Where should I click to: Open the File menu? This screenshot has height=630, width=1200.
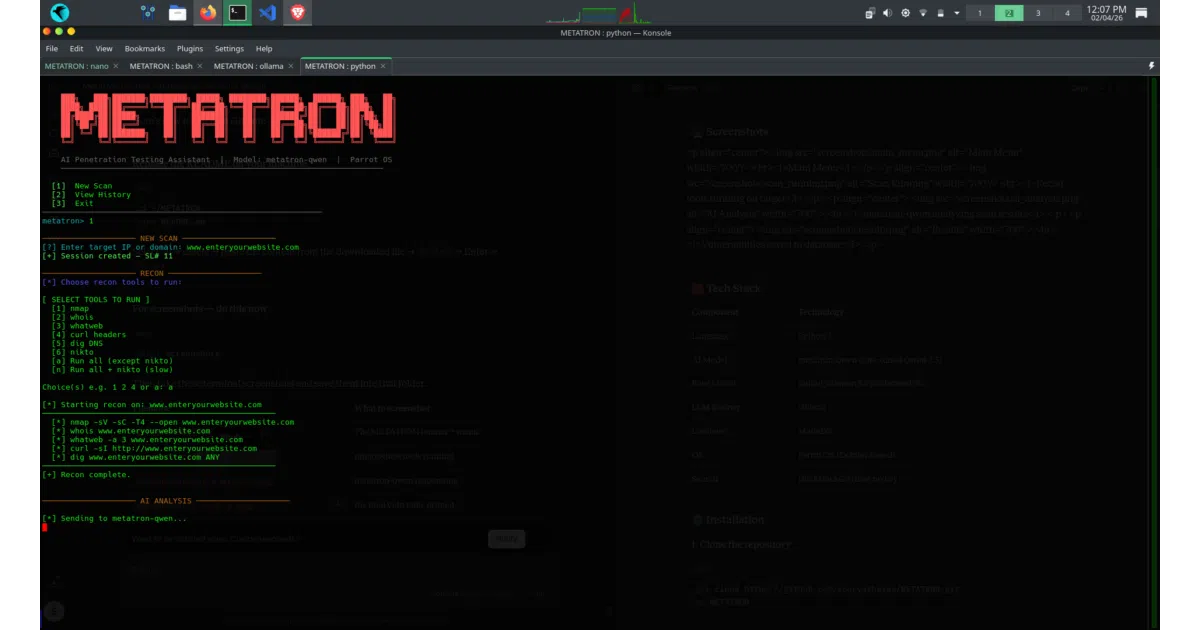pos(51,48)
